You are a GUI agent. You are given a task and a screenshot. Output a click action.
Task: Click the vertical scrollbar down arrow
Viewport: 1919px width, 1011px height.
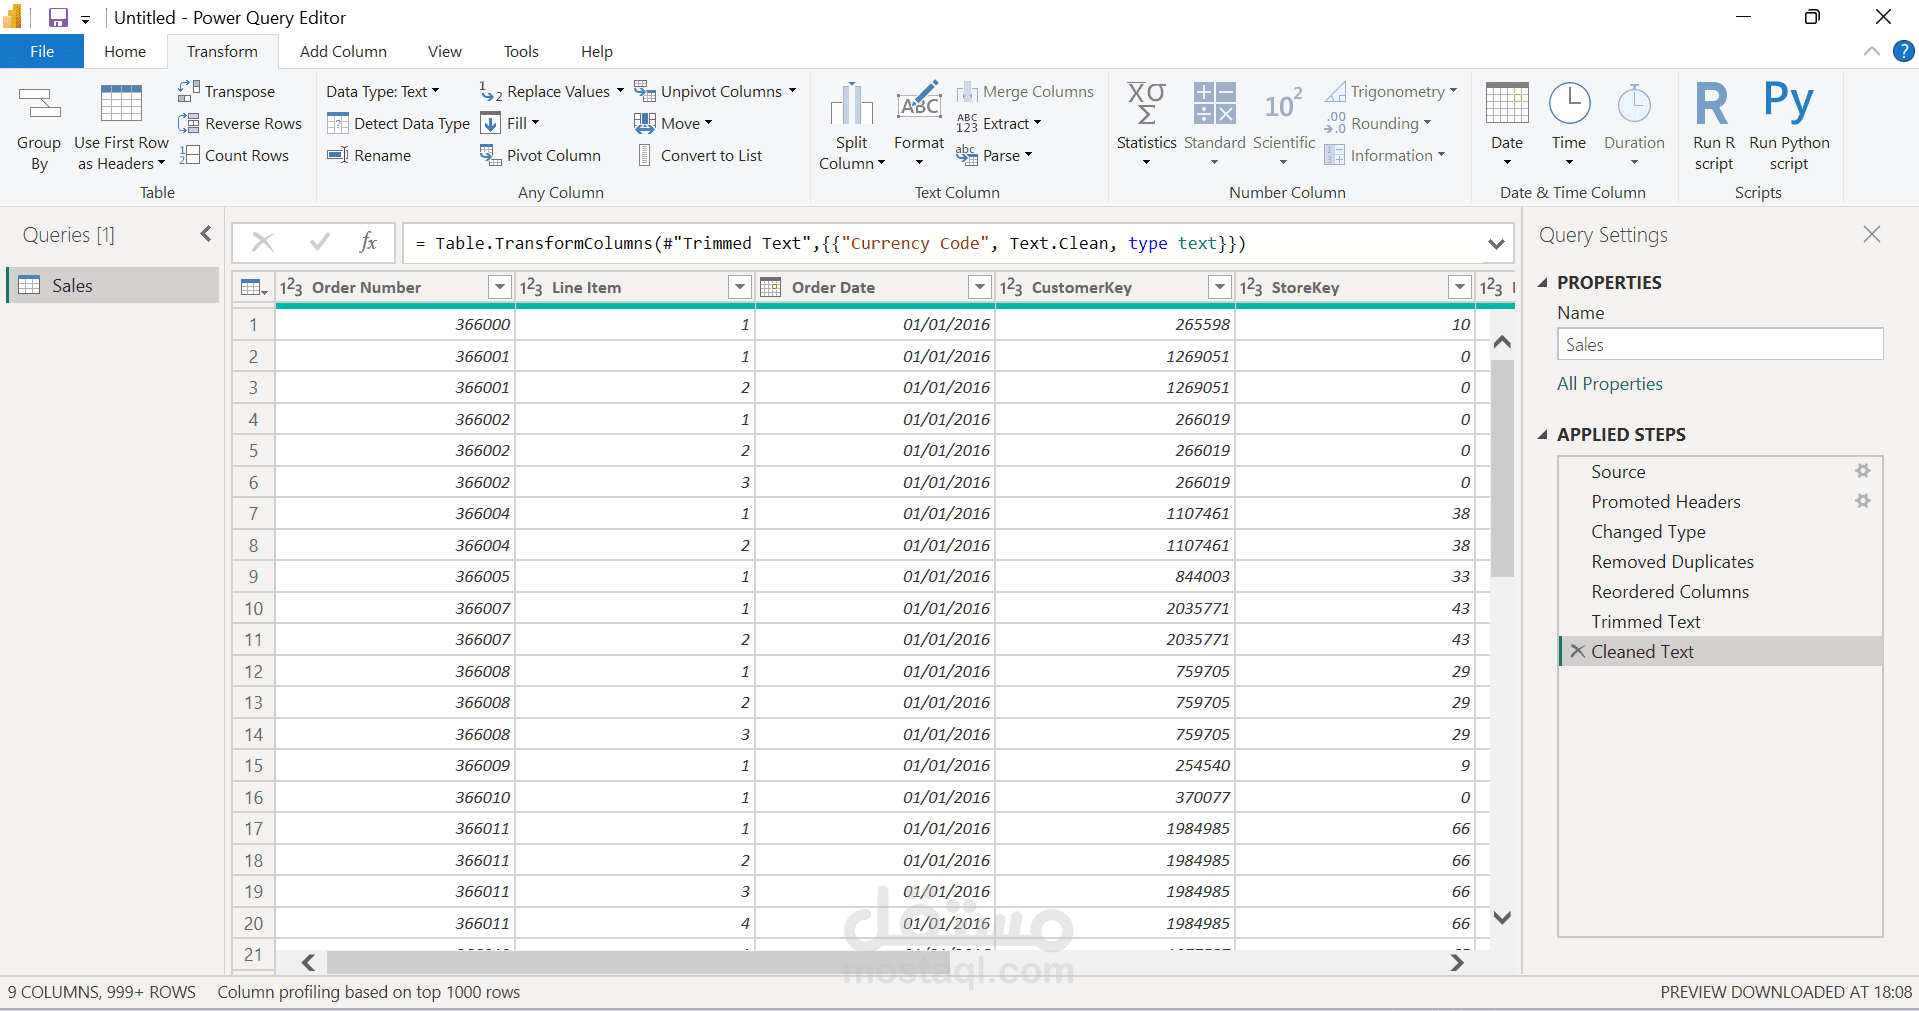click(1502, 917)
